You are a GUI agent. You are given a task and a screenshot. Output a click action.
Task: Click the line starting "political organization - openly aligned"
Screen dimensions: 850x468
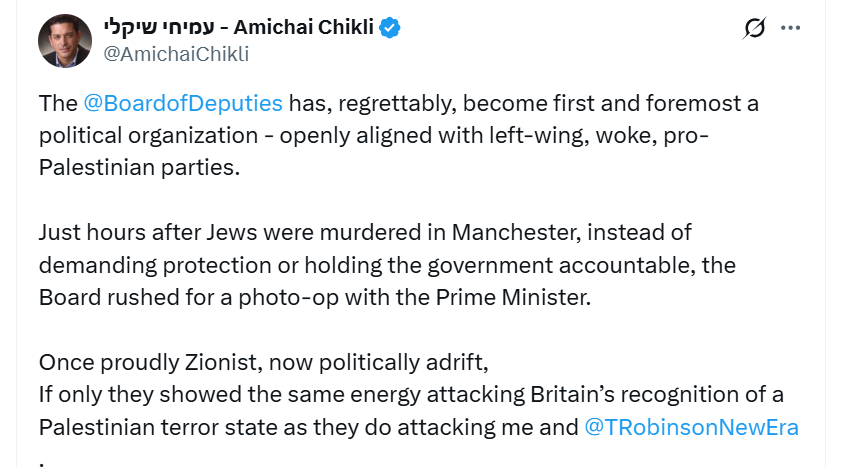pyautogui.click(x=370, y=135)
